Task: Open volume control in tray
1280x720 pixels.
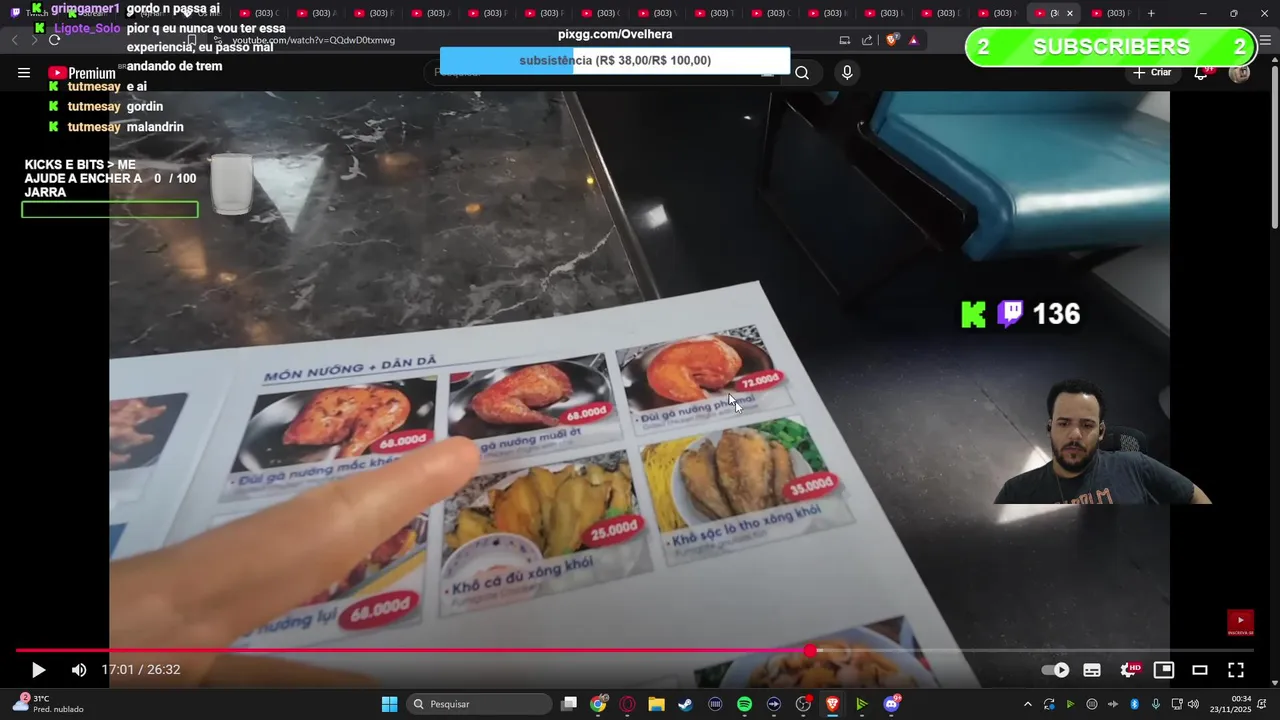Action: click(1193, 704)
